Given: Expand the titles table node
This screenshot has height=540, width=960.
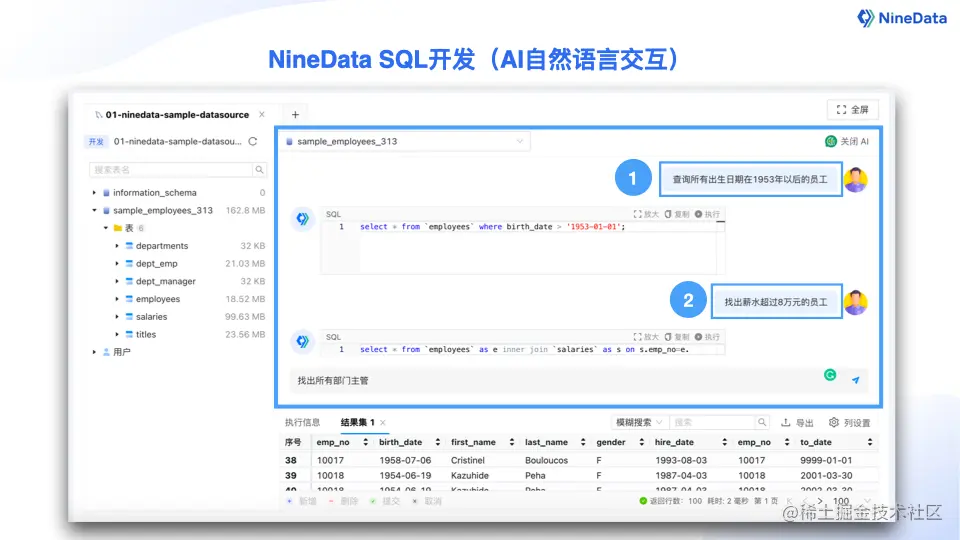Looking at the screenshot, I should [117, 334].
